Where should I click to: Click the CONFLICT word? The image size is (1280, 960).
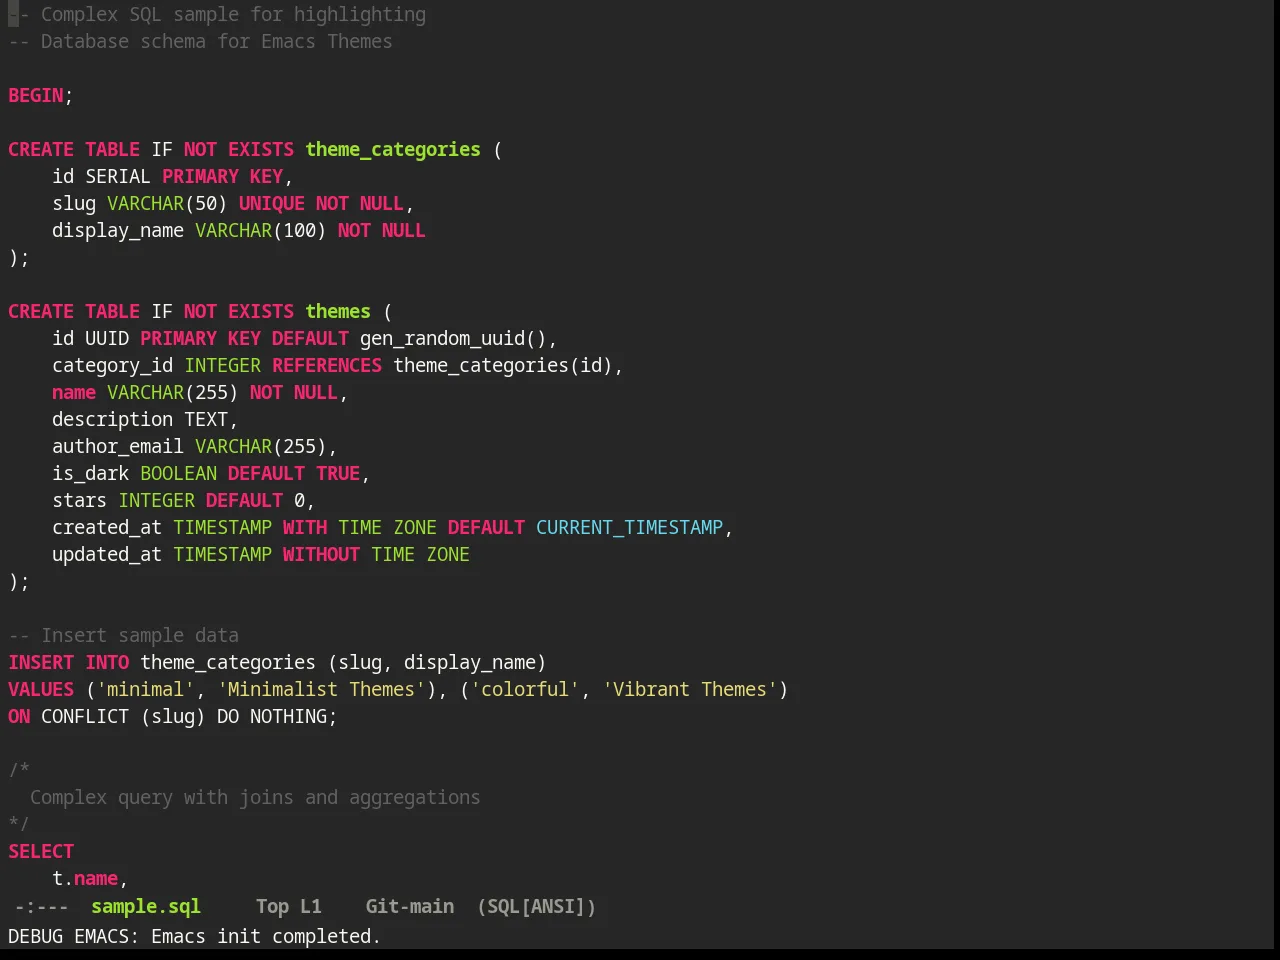point(85,717)
